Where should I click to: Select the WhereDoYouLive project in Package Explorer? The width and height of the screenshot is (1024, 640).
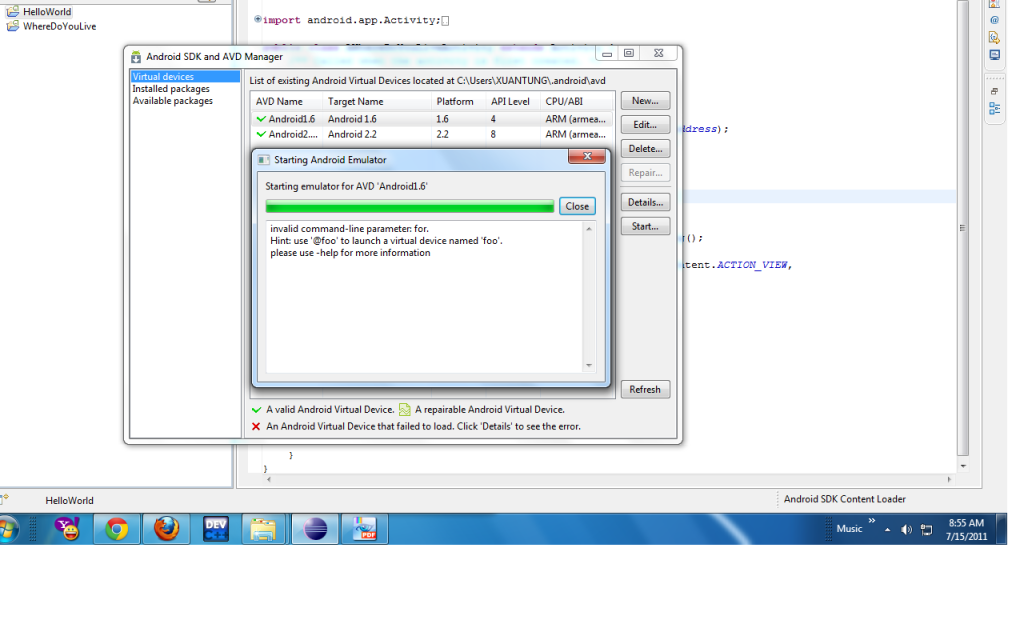[59, 26]
